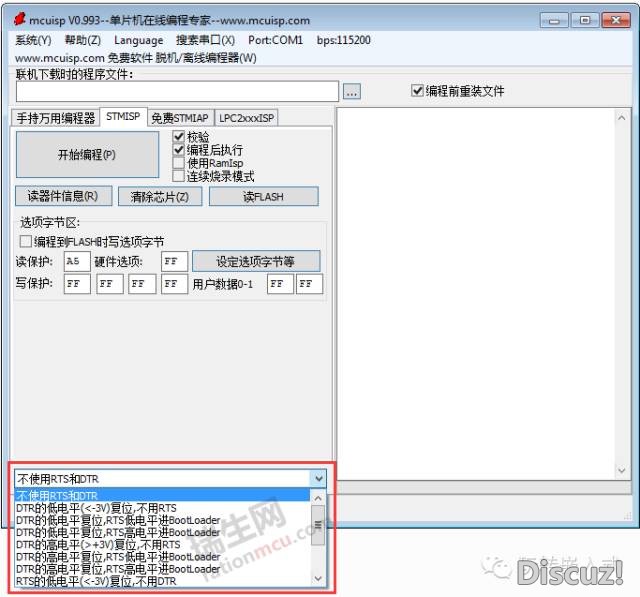This screenshot has height=597, width=640.
Task: Click the 开始编程(P) button
Action: (x=87, y=155)
